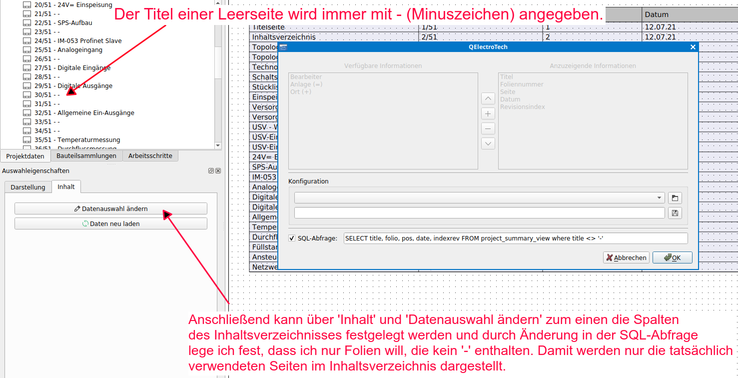
Task: Click into the SQL-Abfrage text field
Action: coord(515,238)
